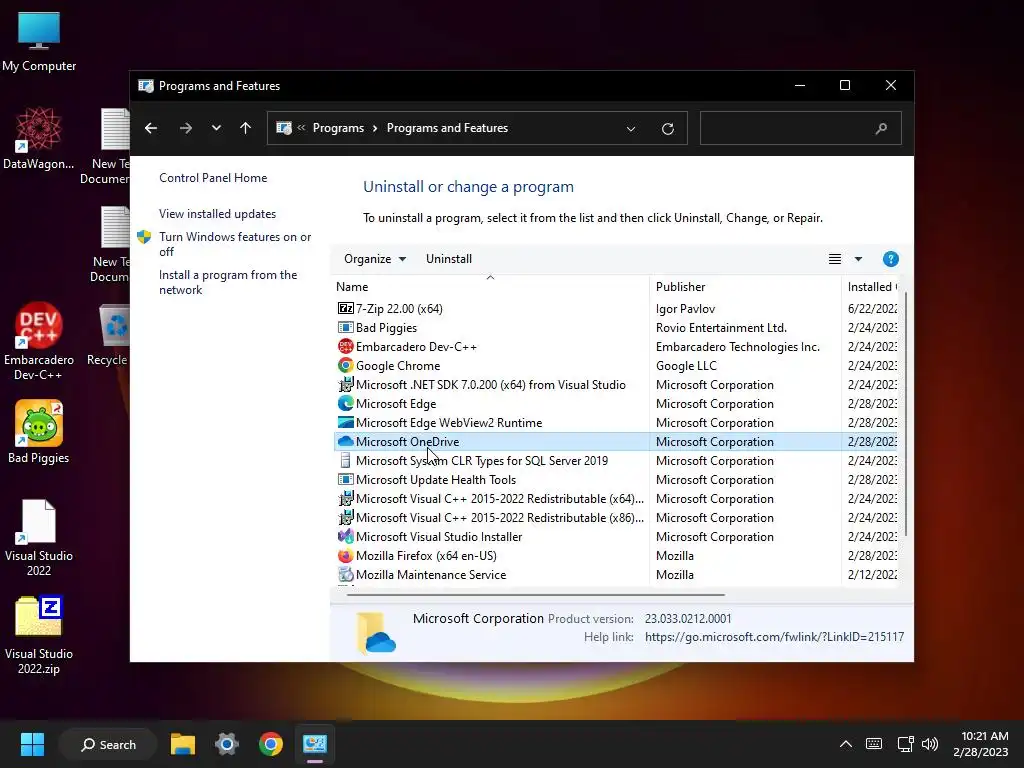Click the Visual C++ Redistributable (x64) icon
The width and height of the screenshot is (1024, 768).
click(345, 498)
